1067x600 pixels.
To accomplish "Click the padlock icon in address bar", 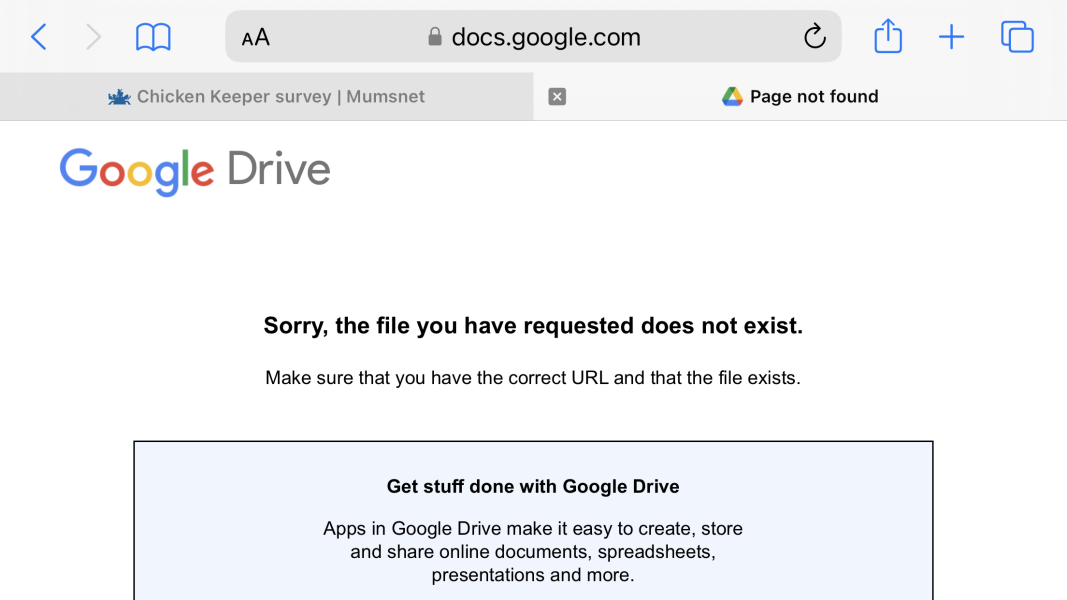I will (435, 37).
